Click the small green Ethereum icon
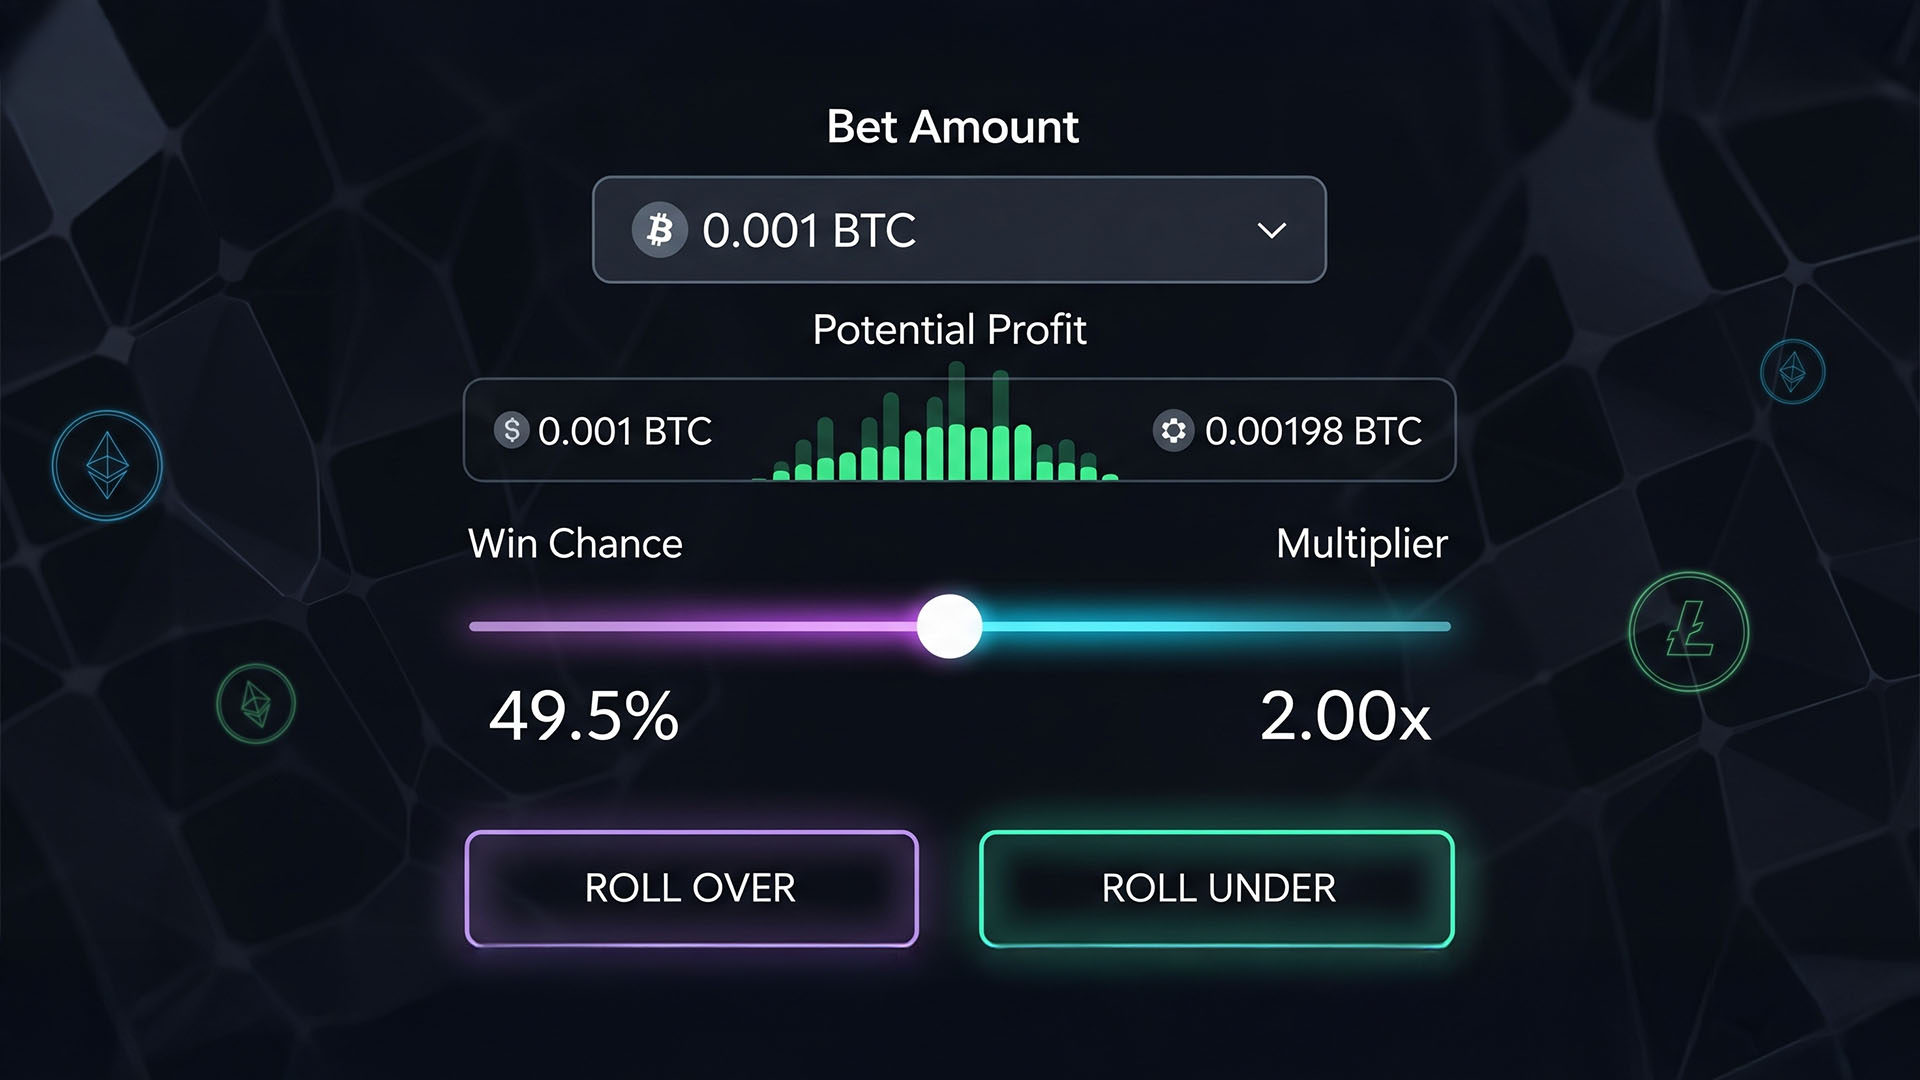This screenshot has height=1080, width=1920. coord(256,703)
